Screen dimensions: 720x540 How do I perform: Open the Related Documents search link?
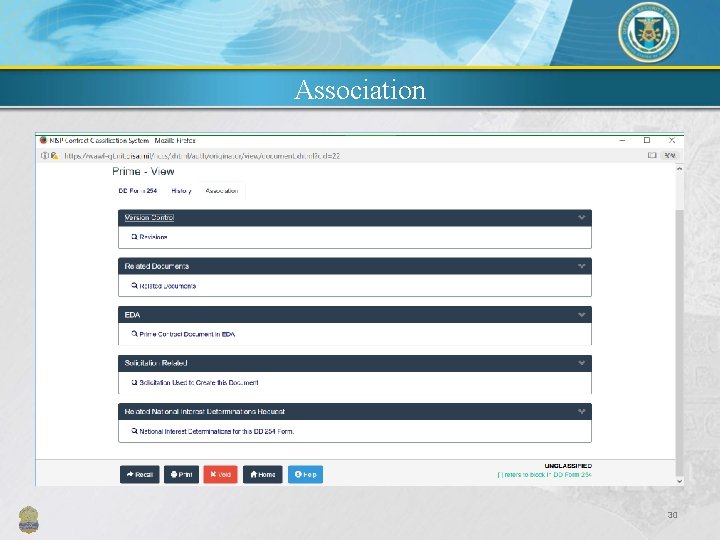point(168,286)
